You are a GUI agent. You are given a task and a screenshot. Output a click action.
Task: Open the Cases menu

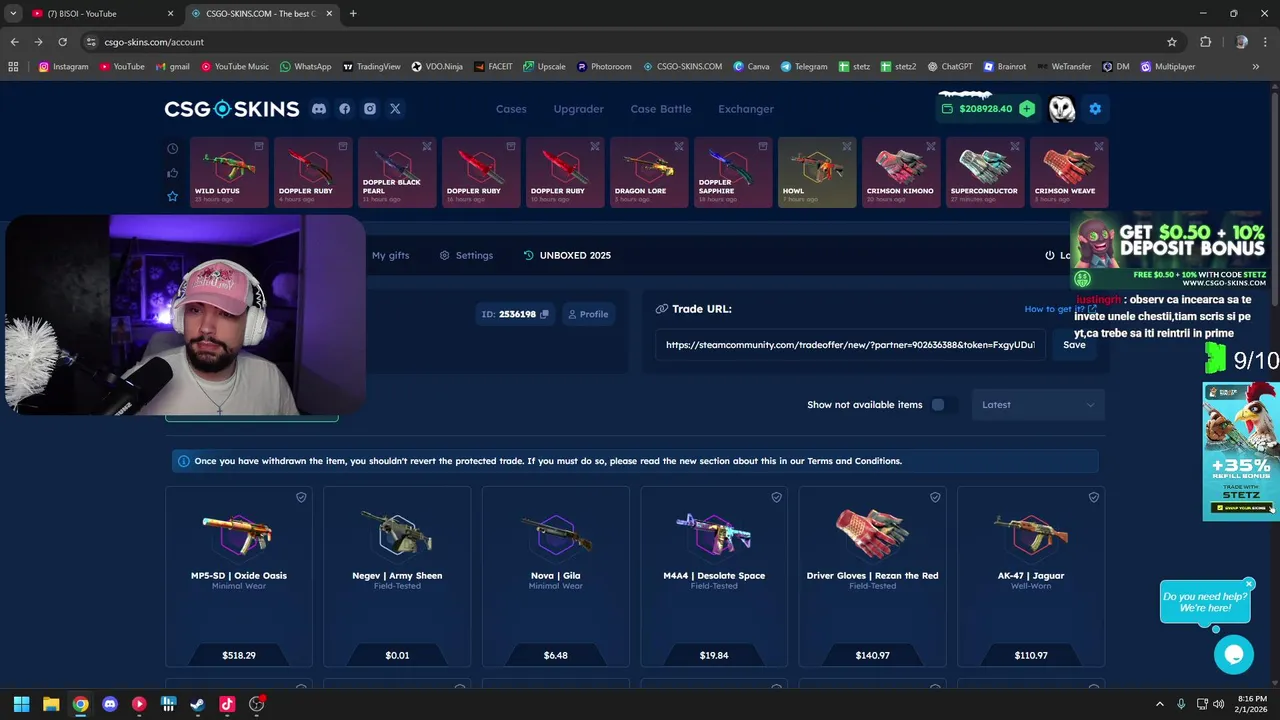(511, 109)
